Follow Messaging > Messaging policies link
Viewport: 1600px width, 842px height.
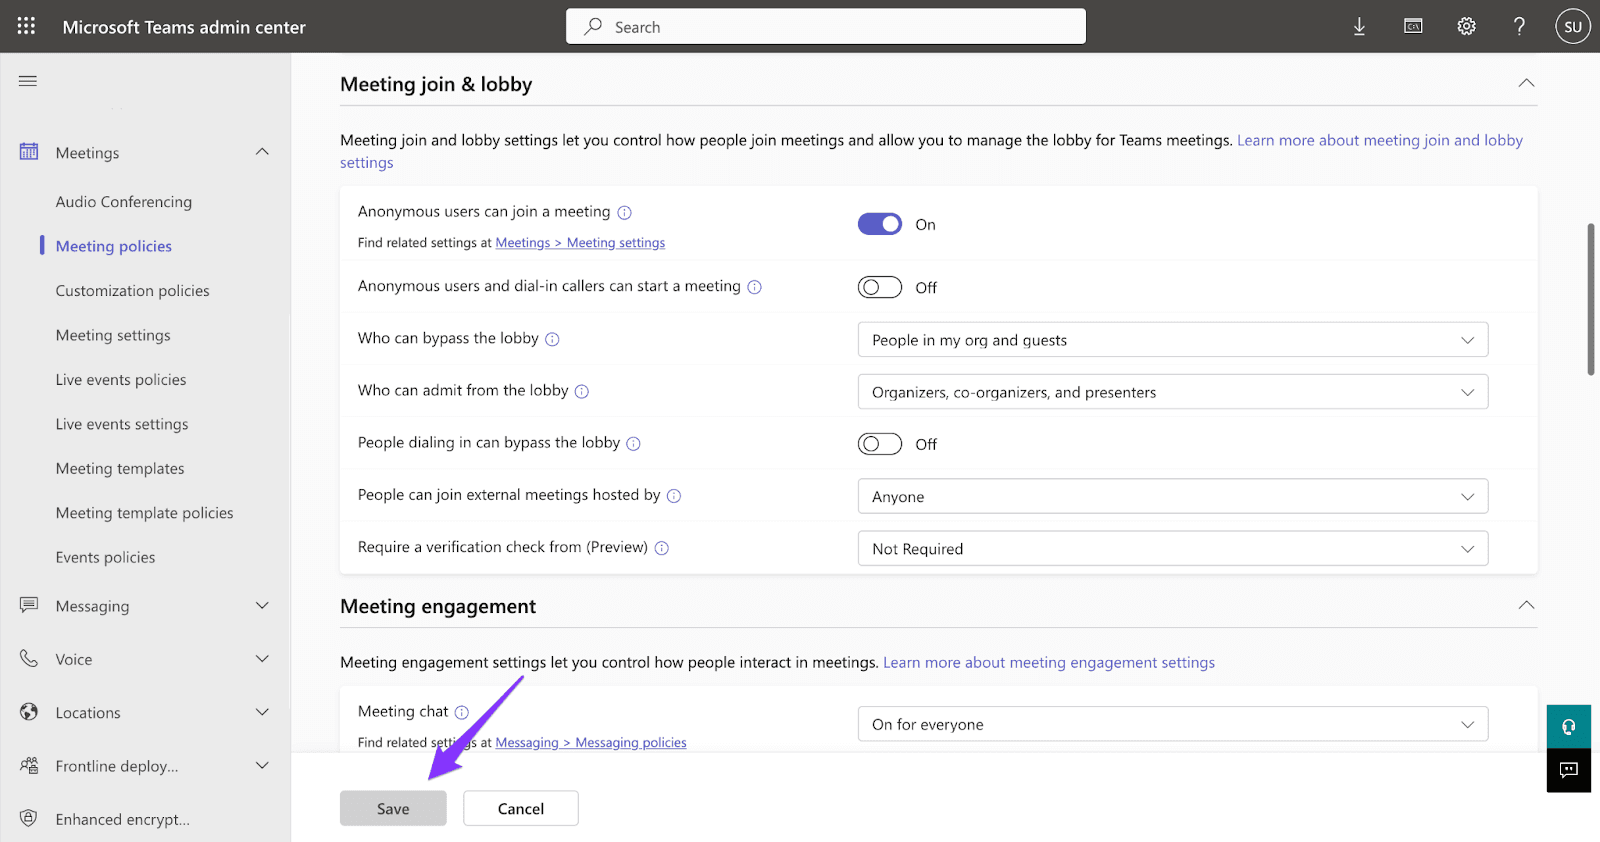pyautogui.click(x=591, y=743)
